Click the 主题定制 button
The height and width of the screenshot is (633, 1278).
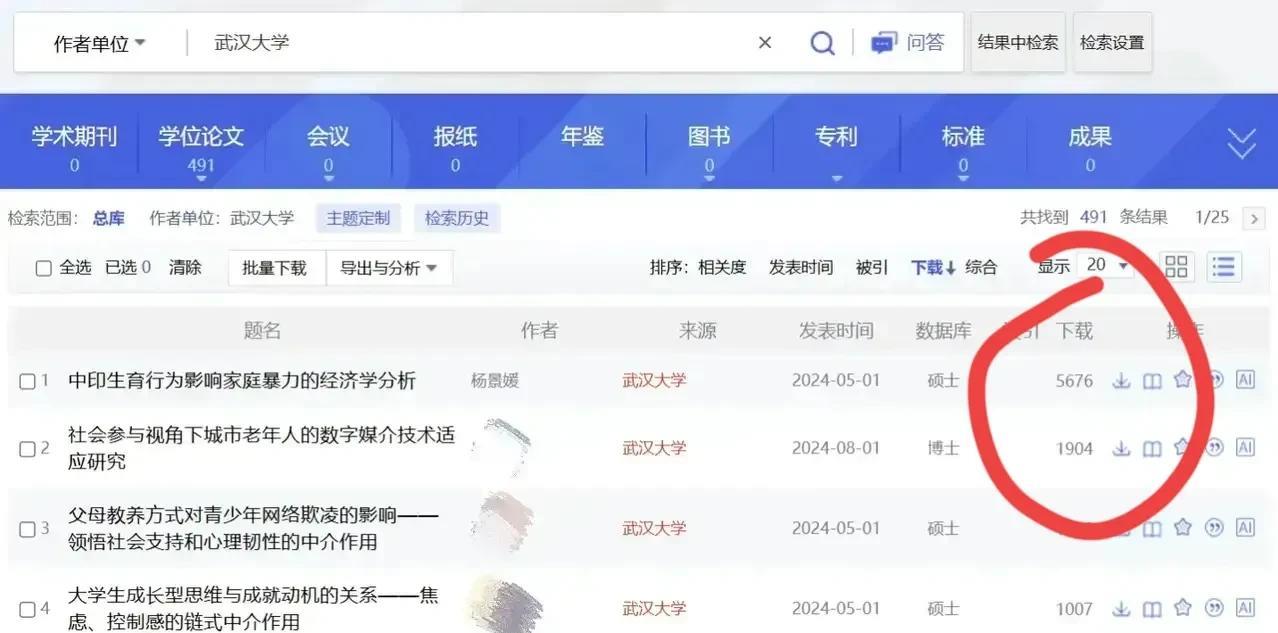tap(358, 218)
